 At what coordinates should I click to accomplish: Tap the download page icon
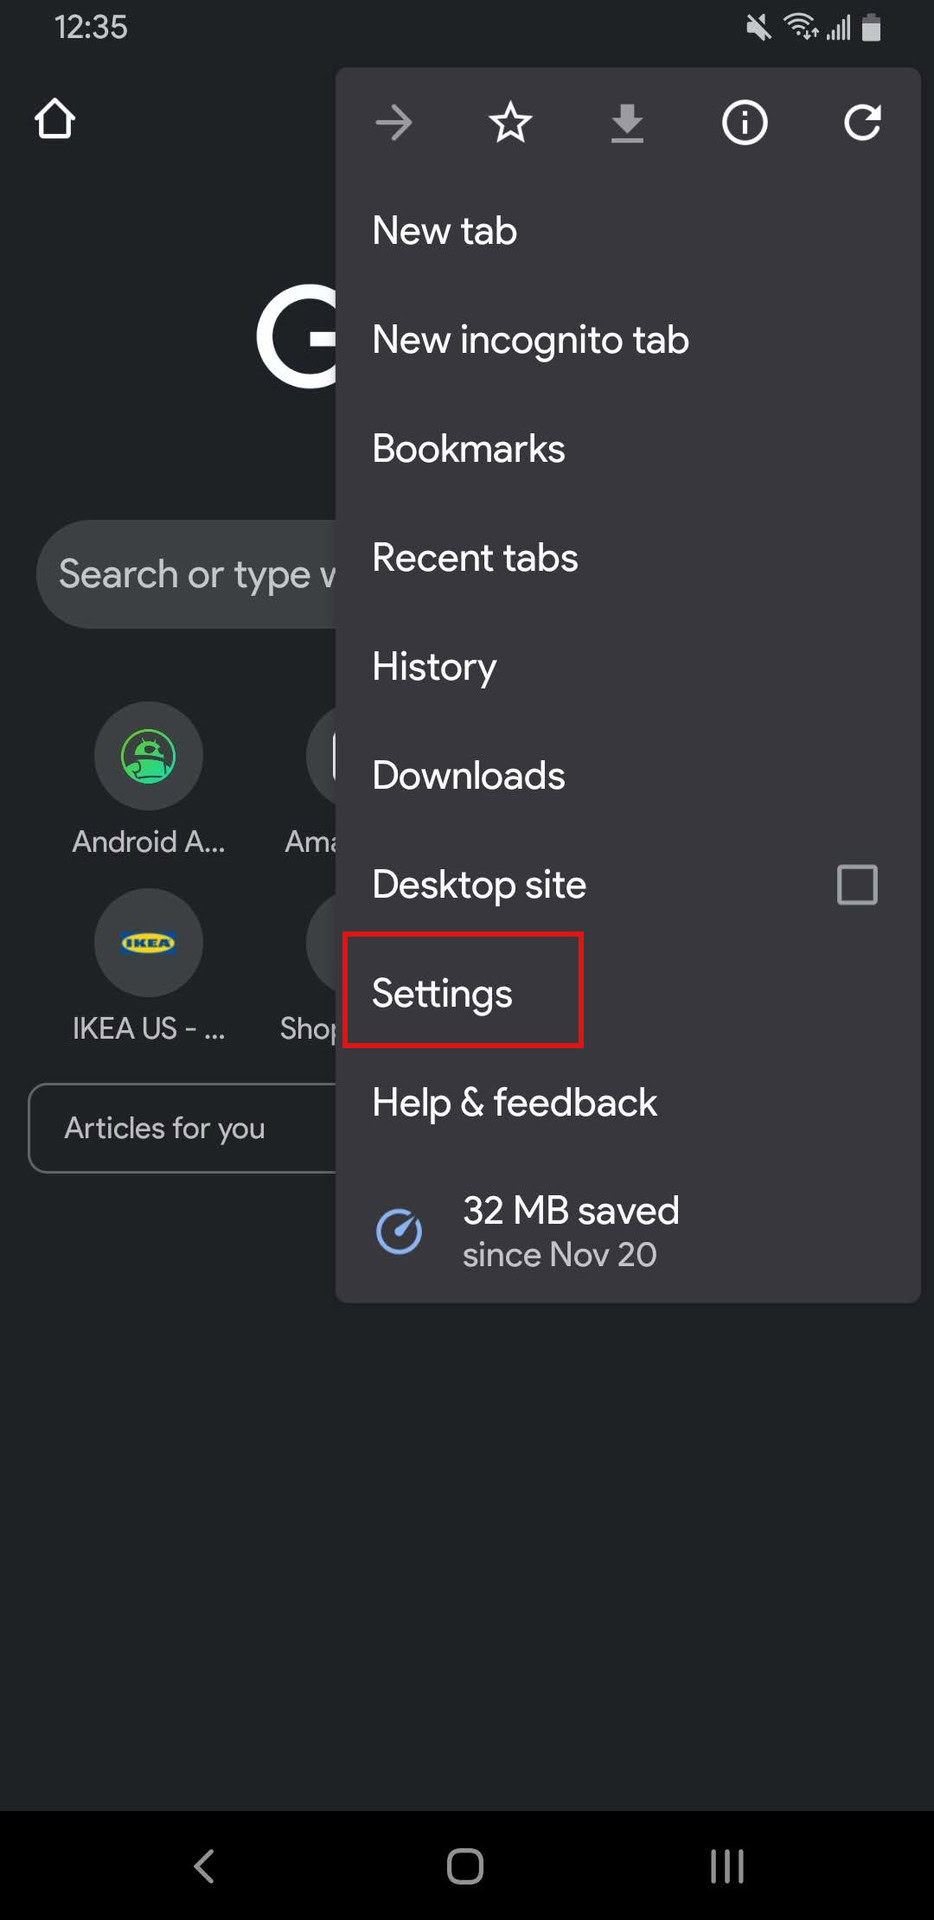tap(627, 123)
